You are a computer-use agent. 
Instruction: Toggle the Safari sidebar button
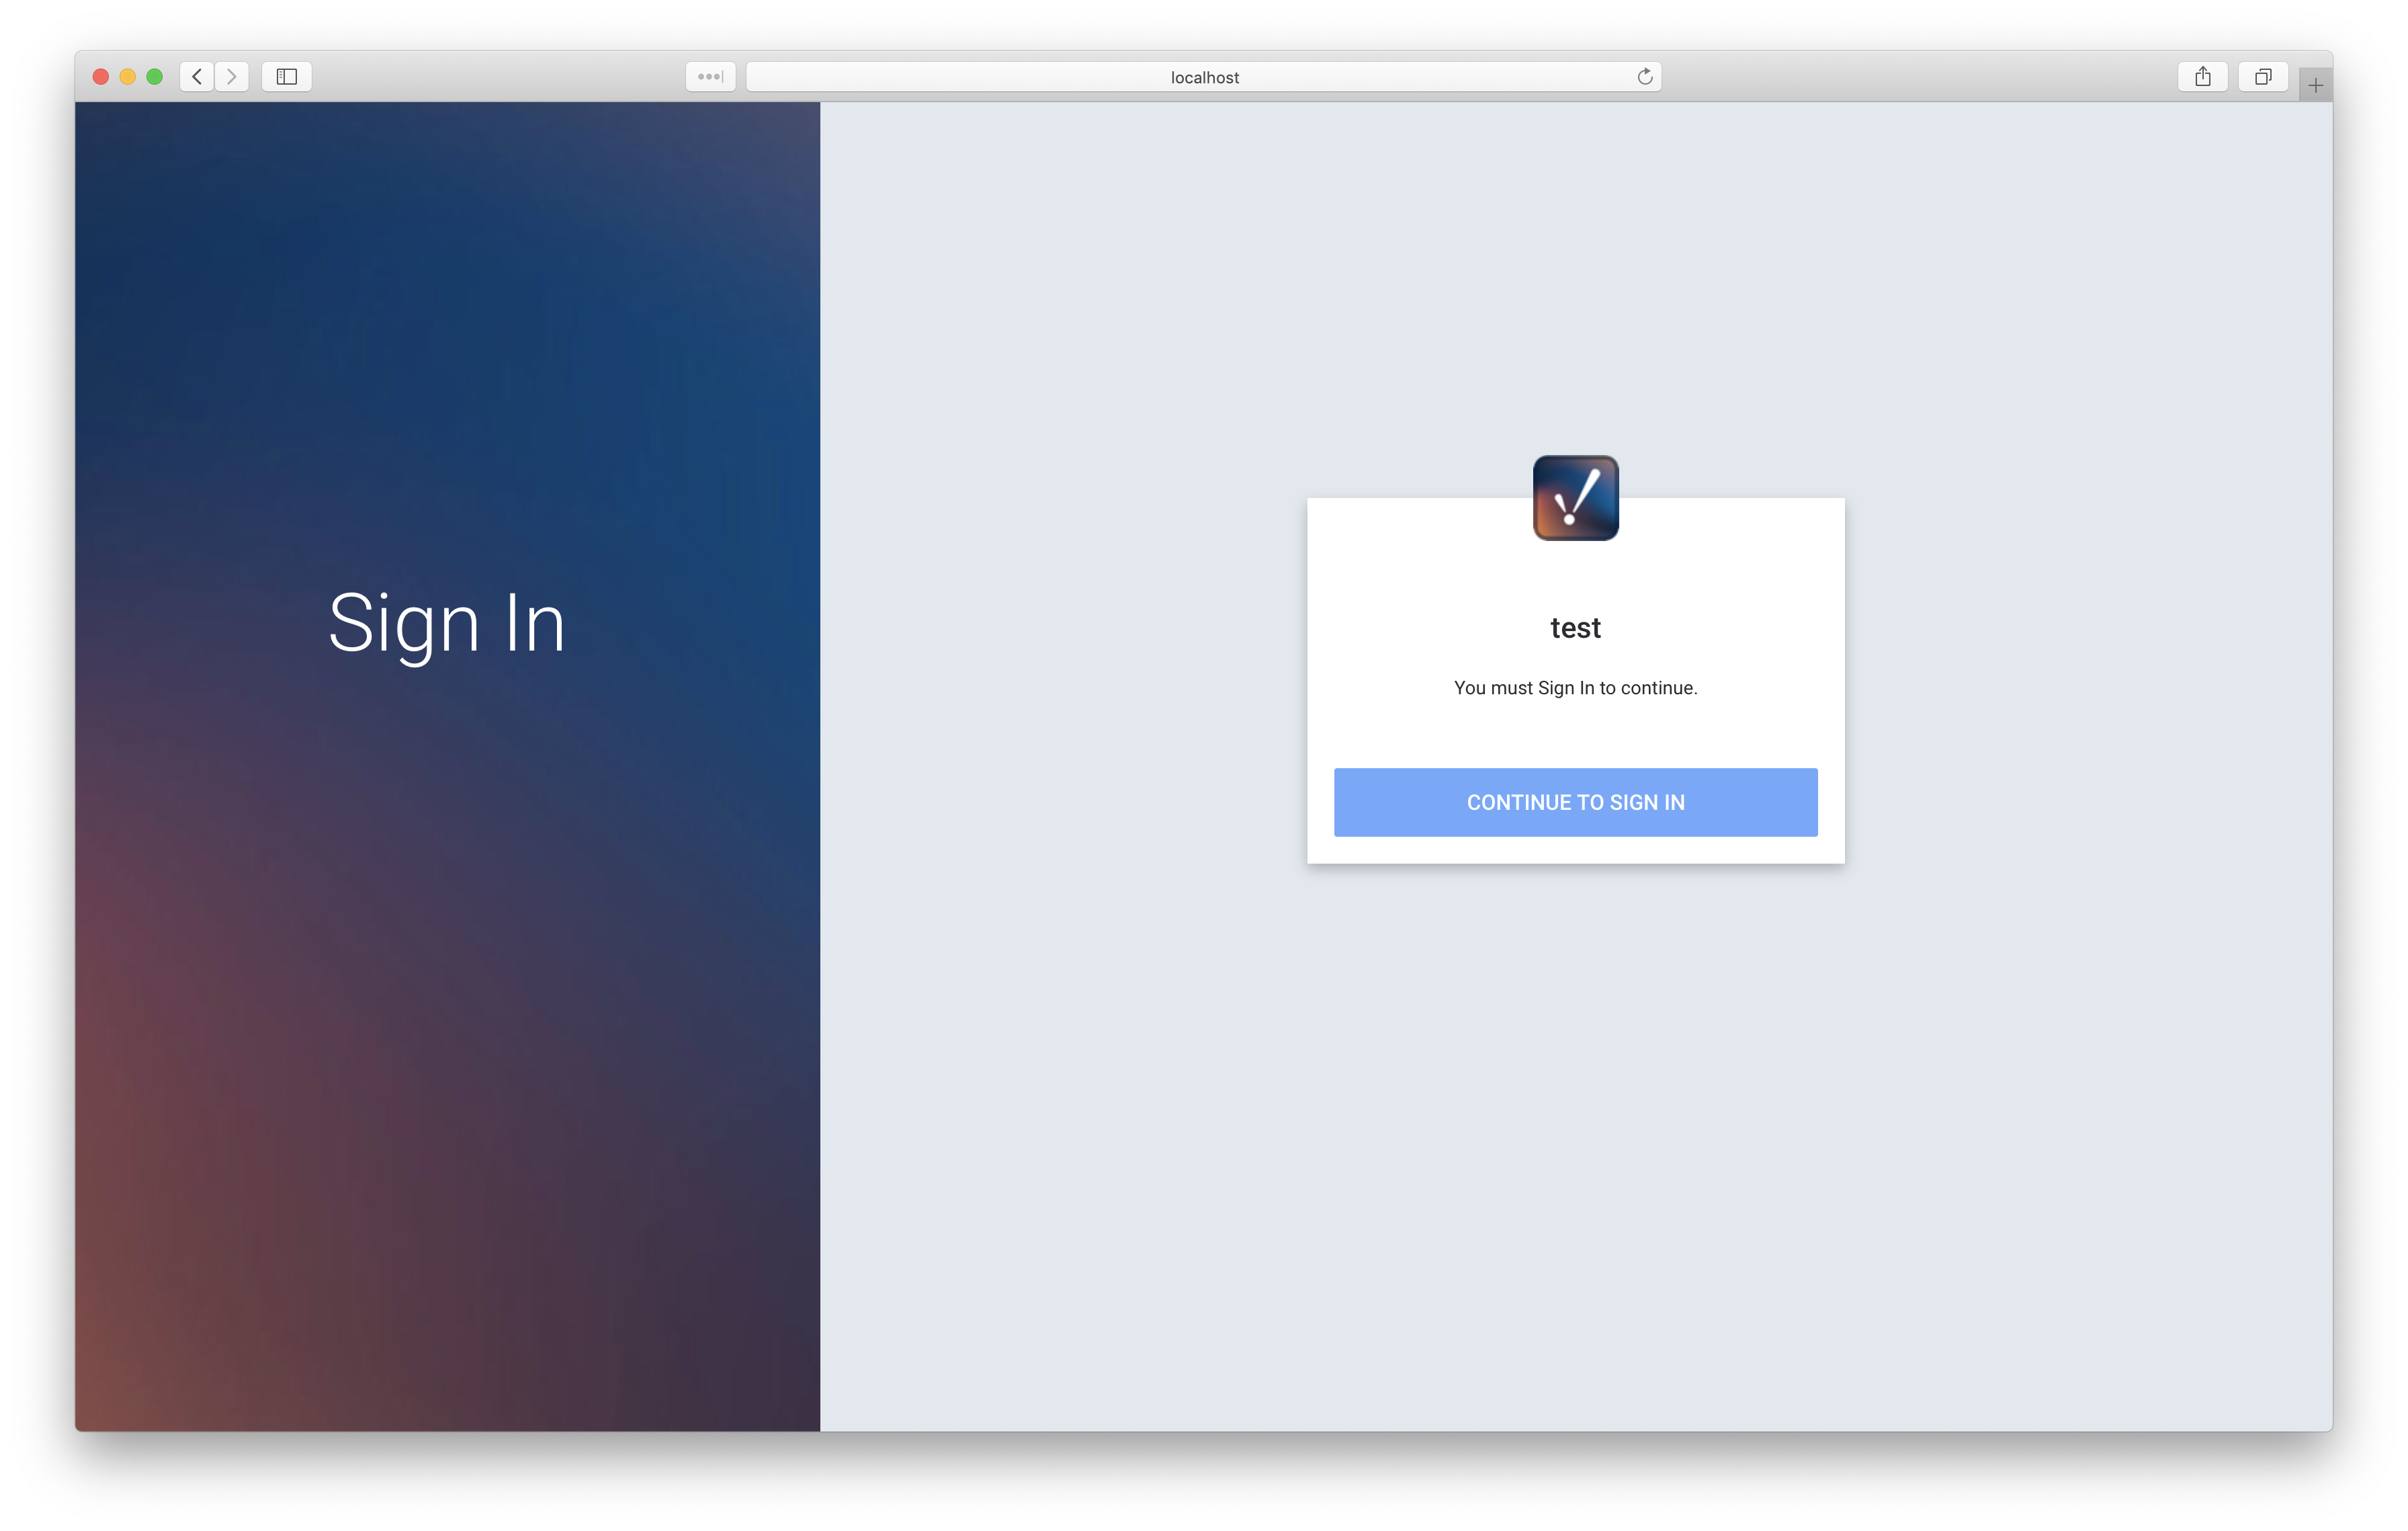[287, 77]
